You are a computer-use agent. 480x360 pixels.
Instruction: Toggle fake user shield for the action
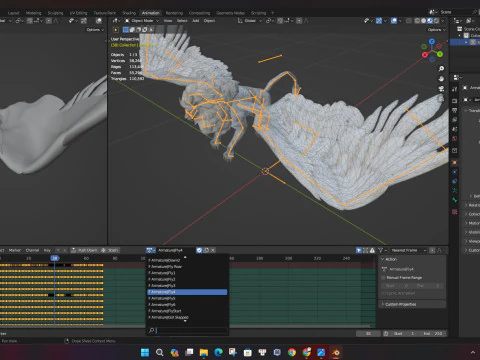(199, 250)
